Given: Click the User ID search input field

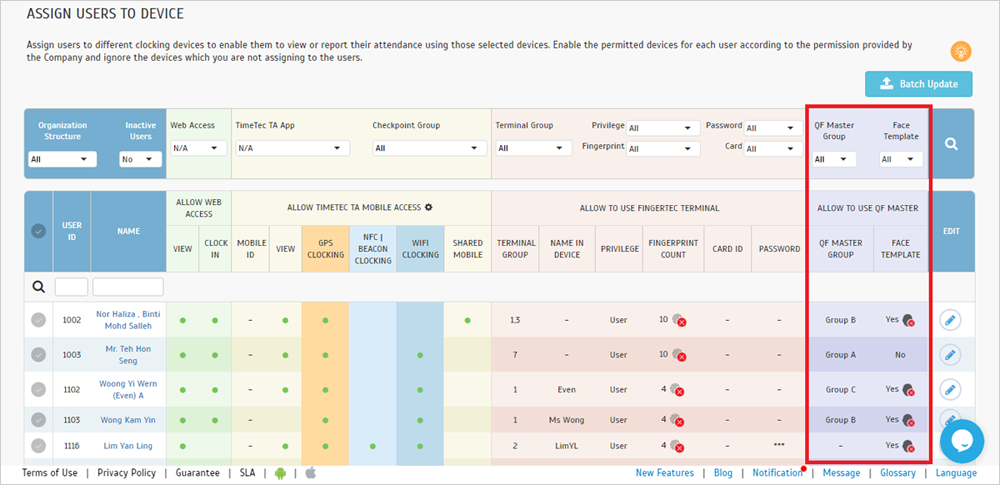Looking at the screenshot, I should [x=71, y=287].
